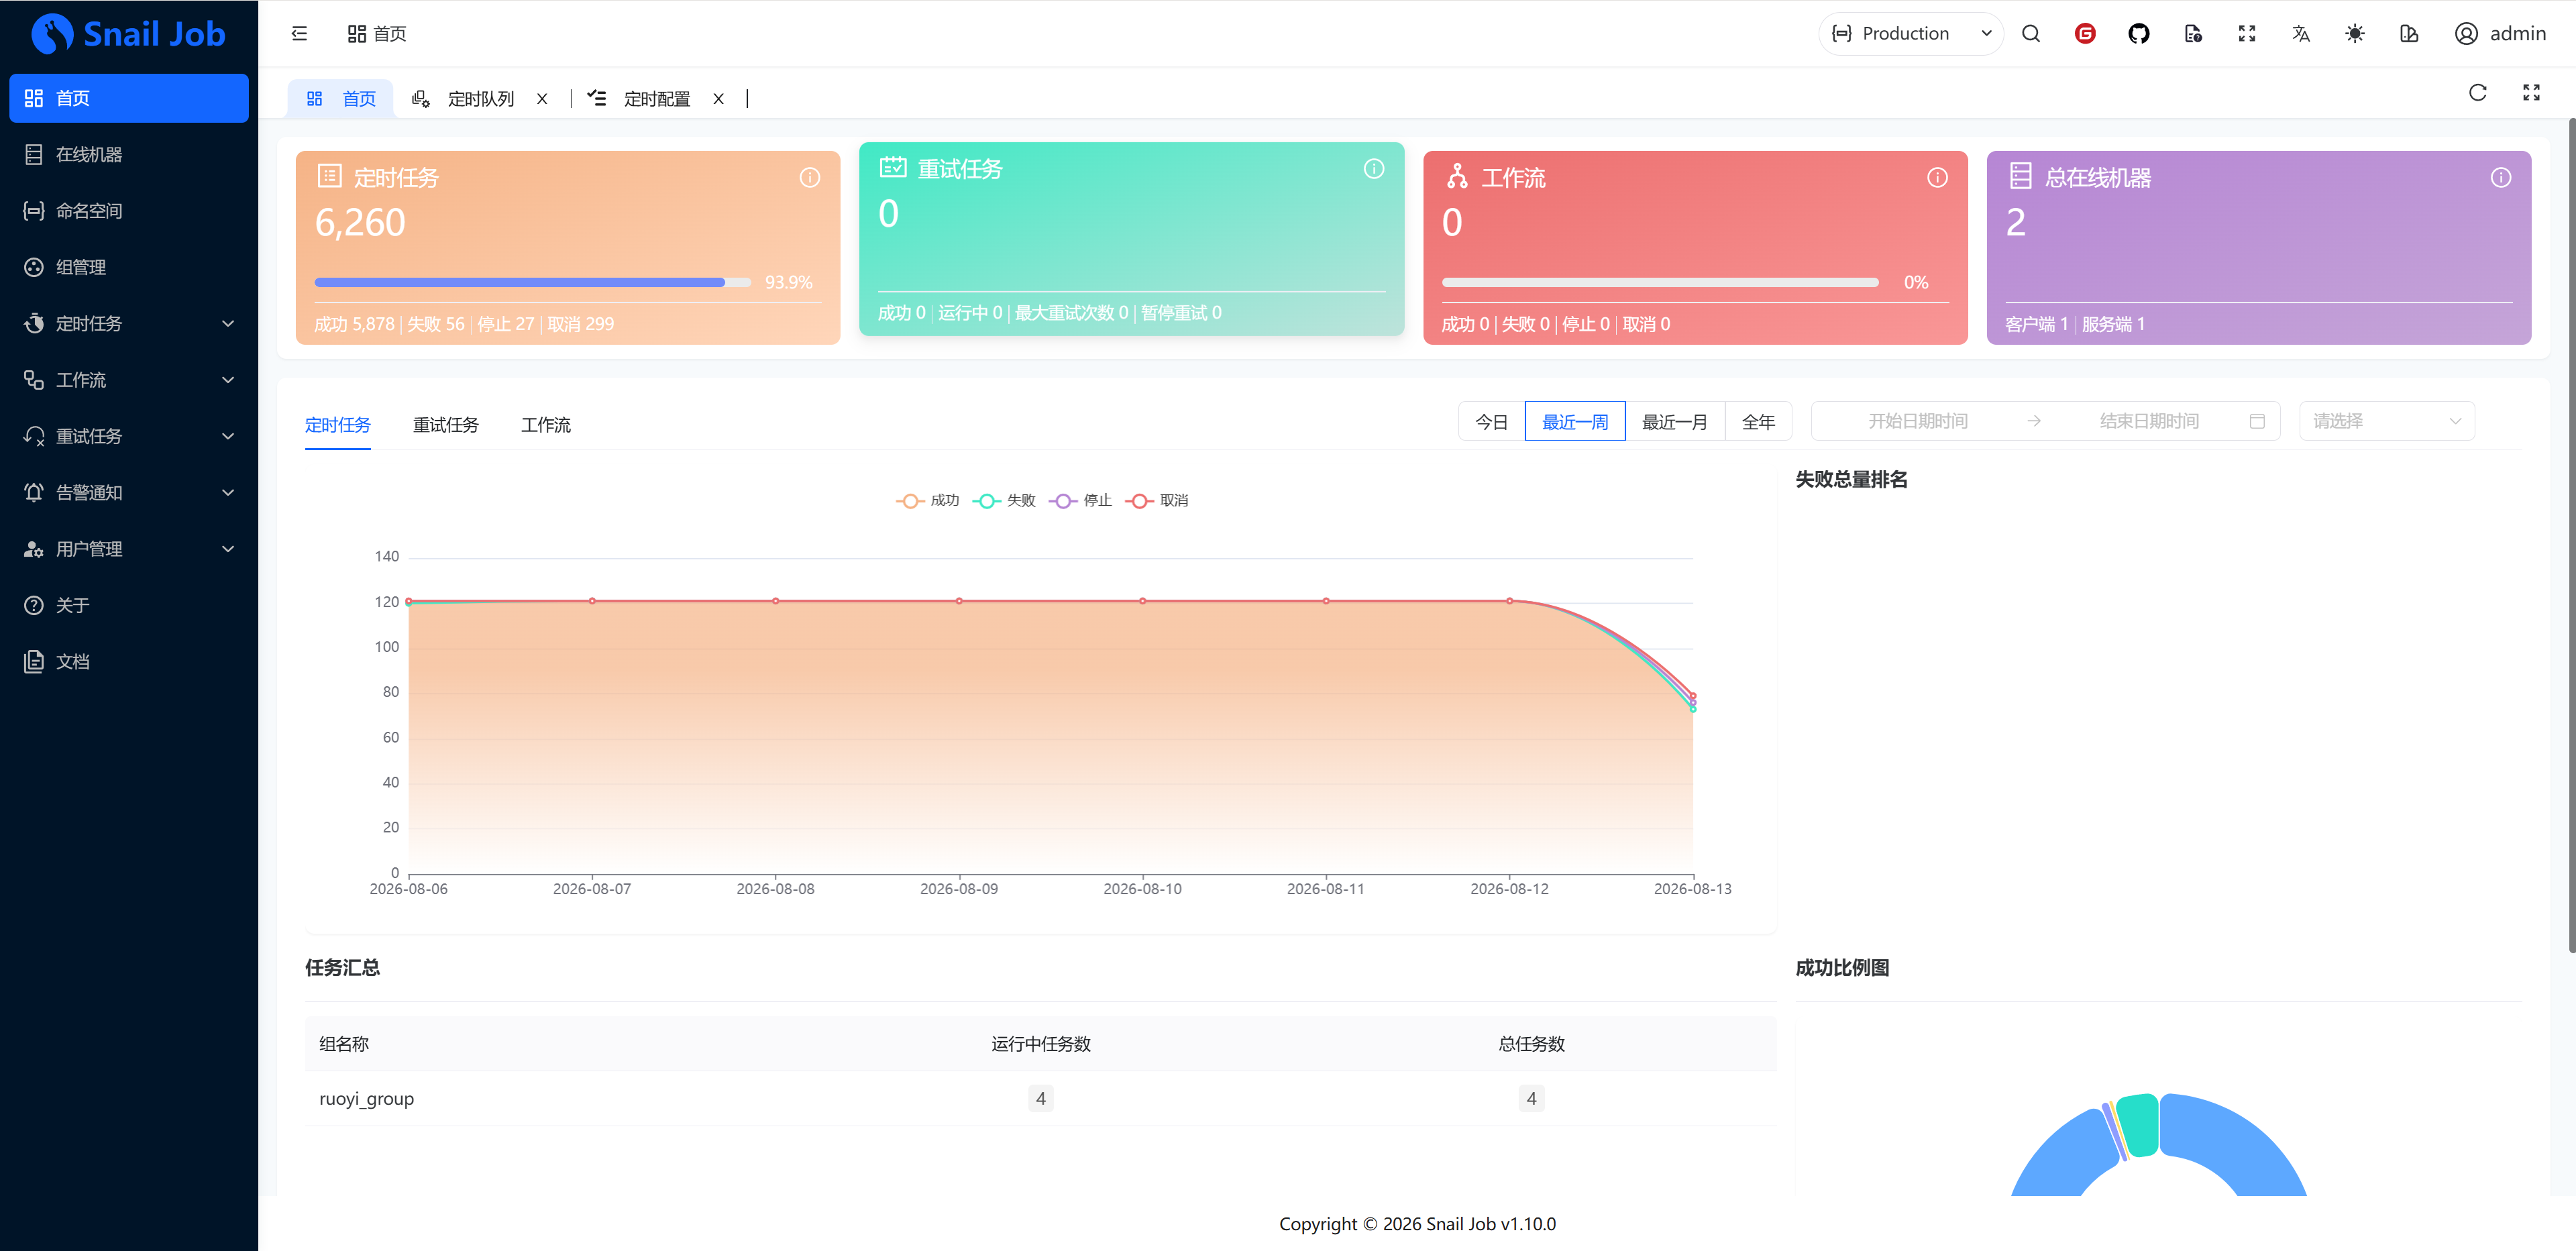Toggle light/dark theme sun icon
2576x1251 pixels.
point(2355,34)
